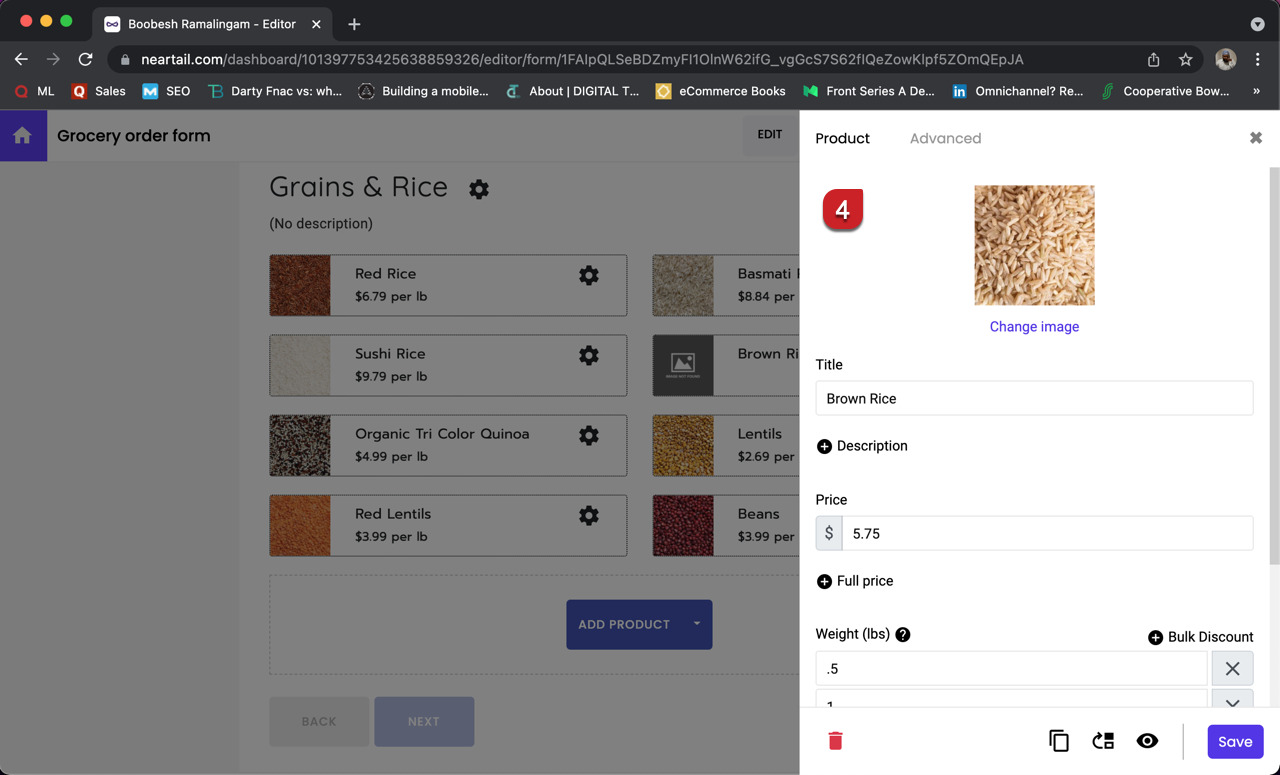Image resolution: width=1280 pixels, height=775 pixels.
Task: Switch to the Advanced tab
Action: point(945,138)
